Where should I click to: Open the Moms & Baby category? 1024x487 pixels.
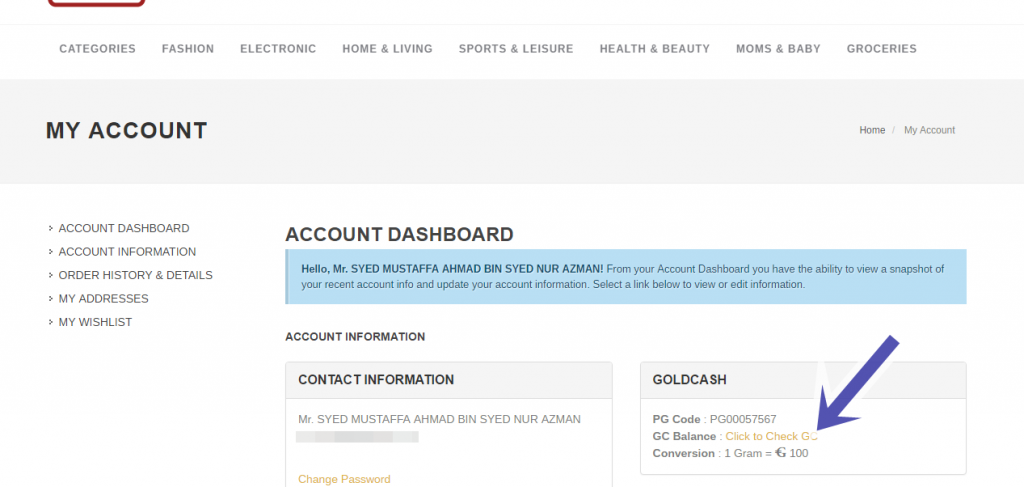778,49
